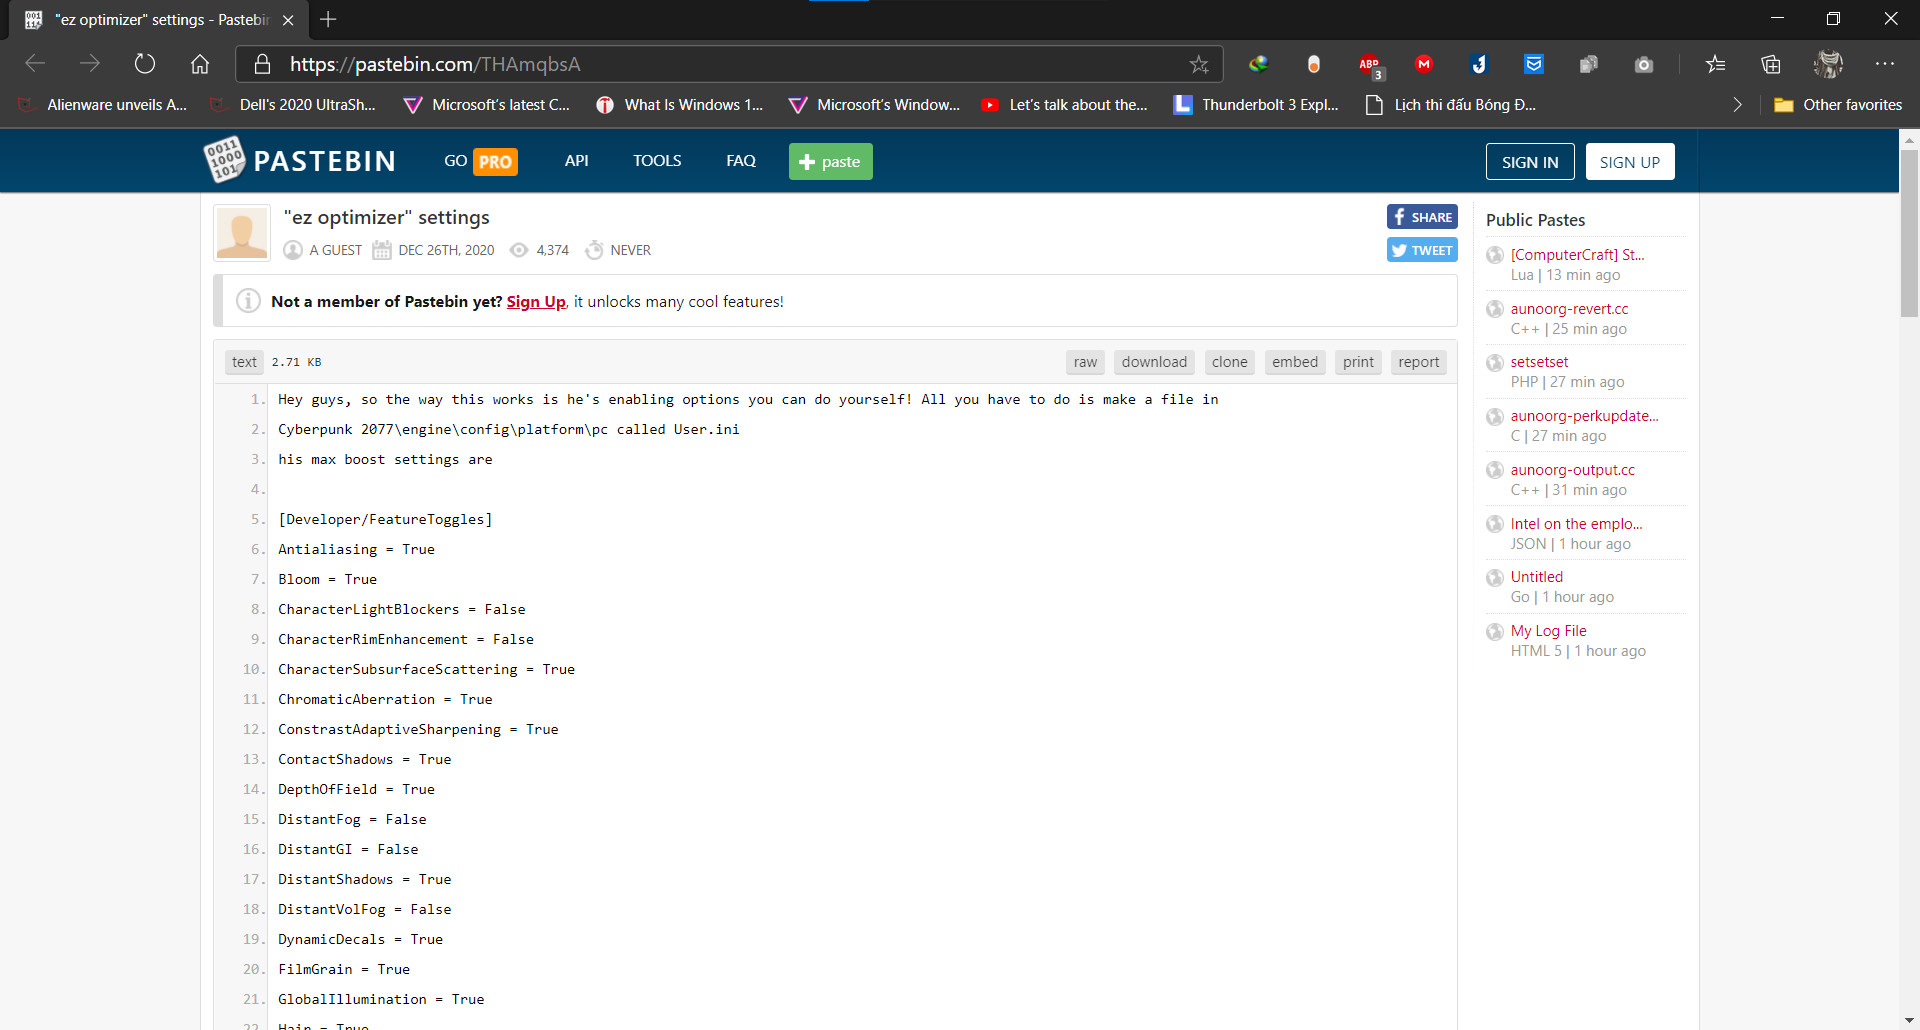The width and height of the screenshot is (1920, 1030).
Task: Open Thunderbolt 3 Expl... bookmark
Action: [1257, 104]
